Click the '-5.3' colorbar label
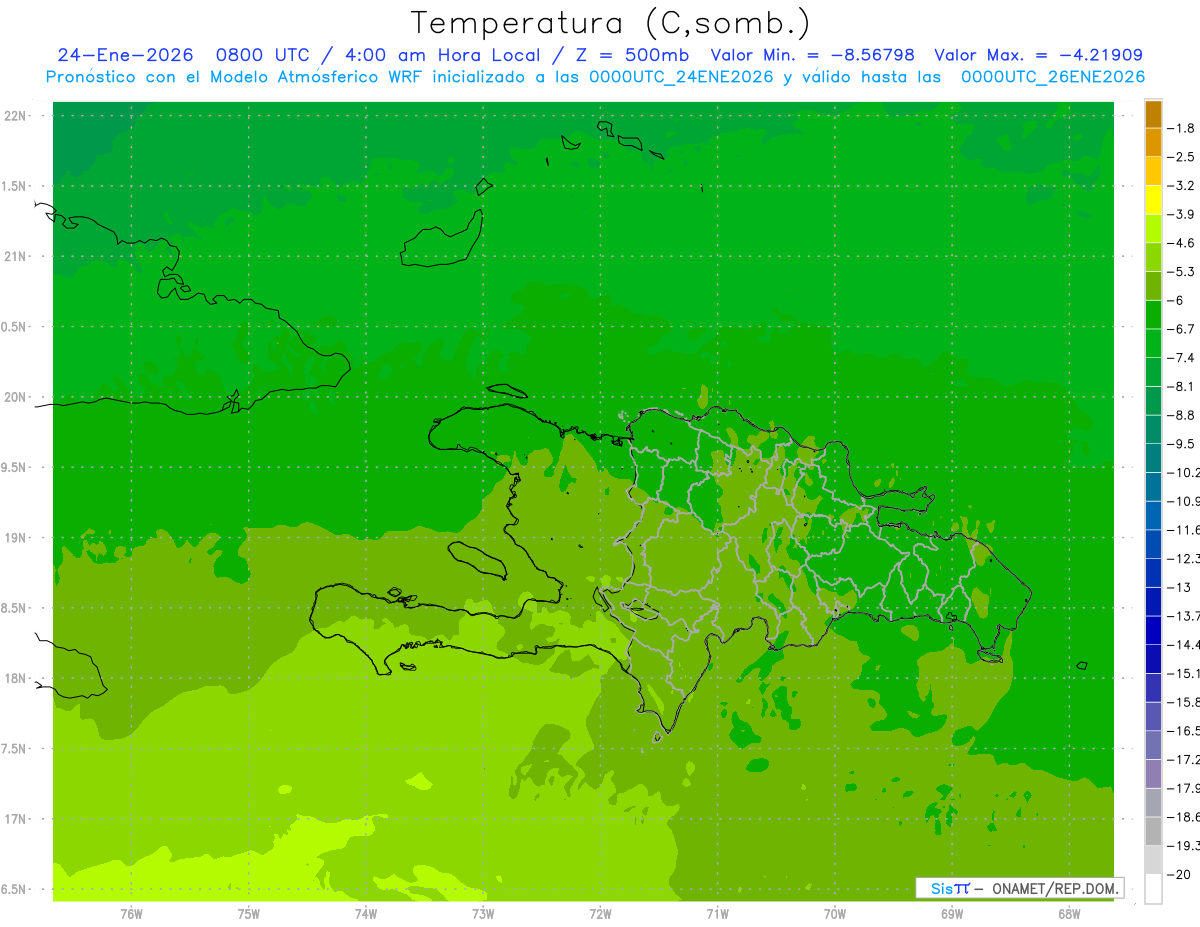This screenshot has height=927, width=1200. pyautogui.click(x=1181, y=272)
